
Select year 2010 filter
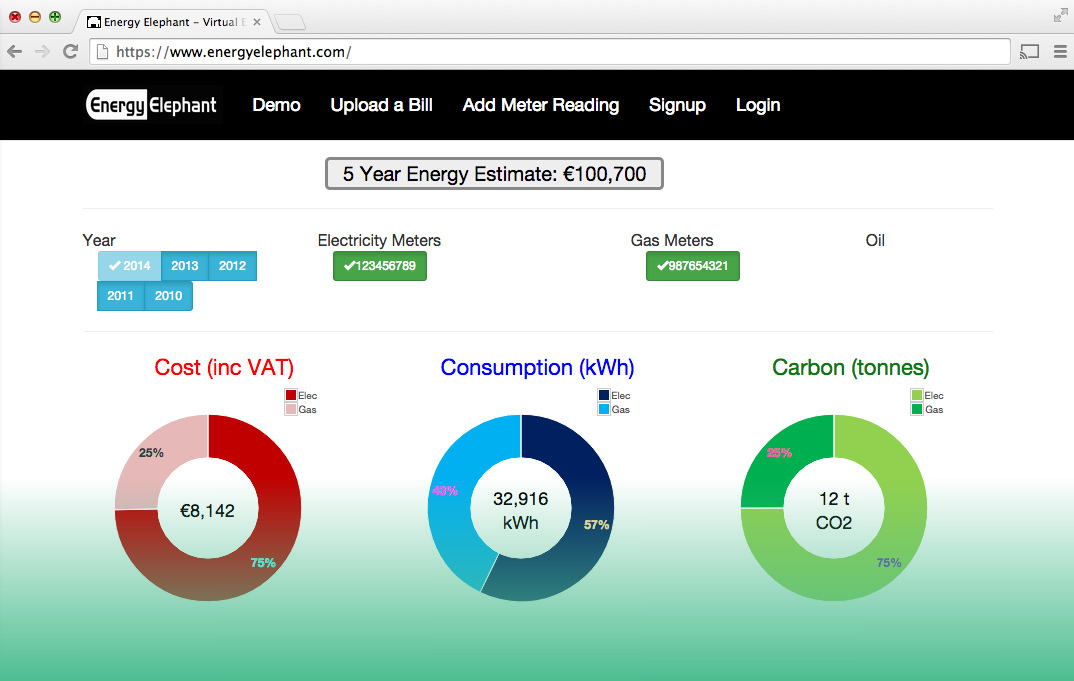(x=168, y=296)
